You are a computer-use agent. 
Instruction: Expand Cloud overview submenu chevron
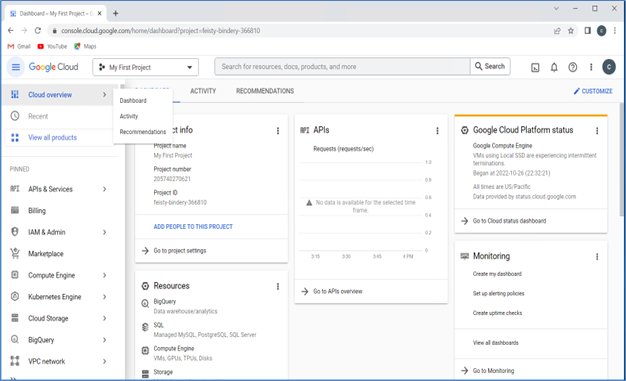tap(104, 95)
